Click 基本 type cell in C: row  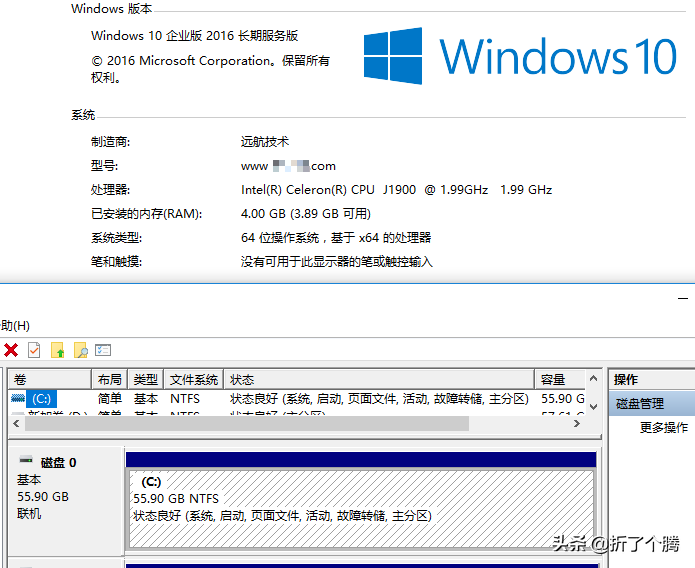pyautogui.click(x=146, y=399)
